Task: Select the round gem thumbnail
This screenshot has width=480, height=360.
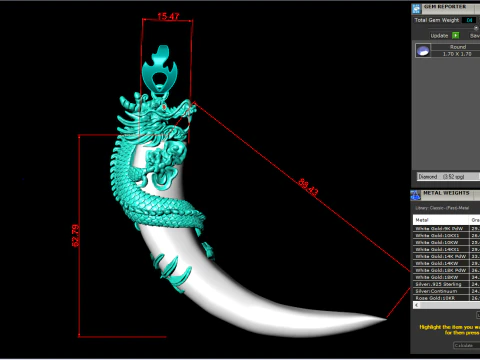Action: pyautogui.click(x=423, y=51)
